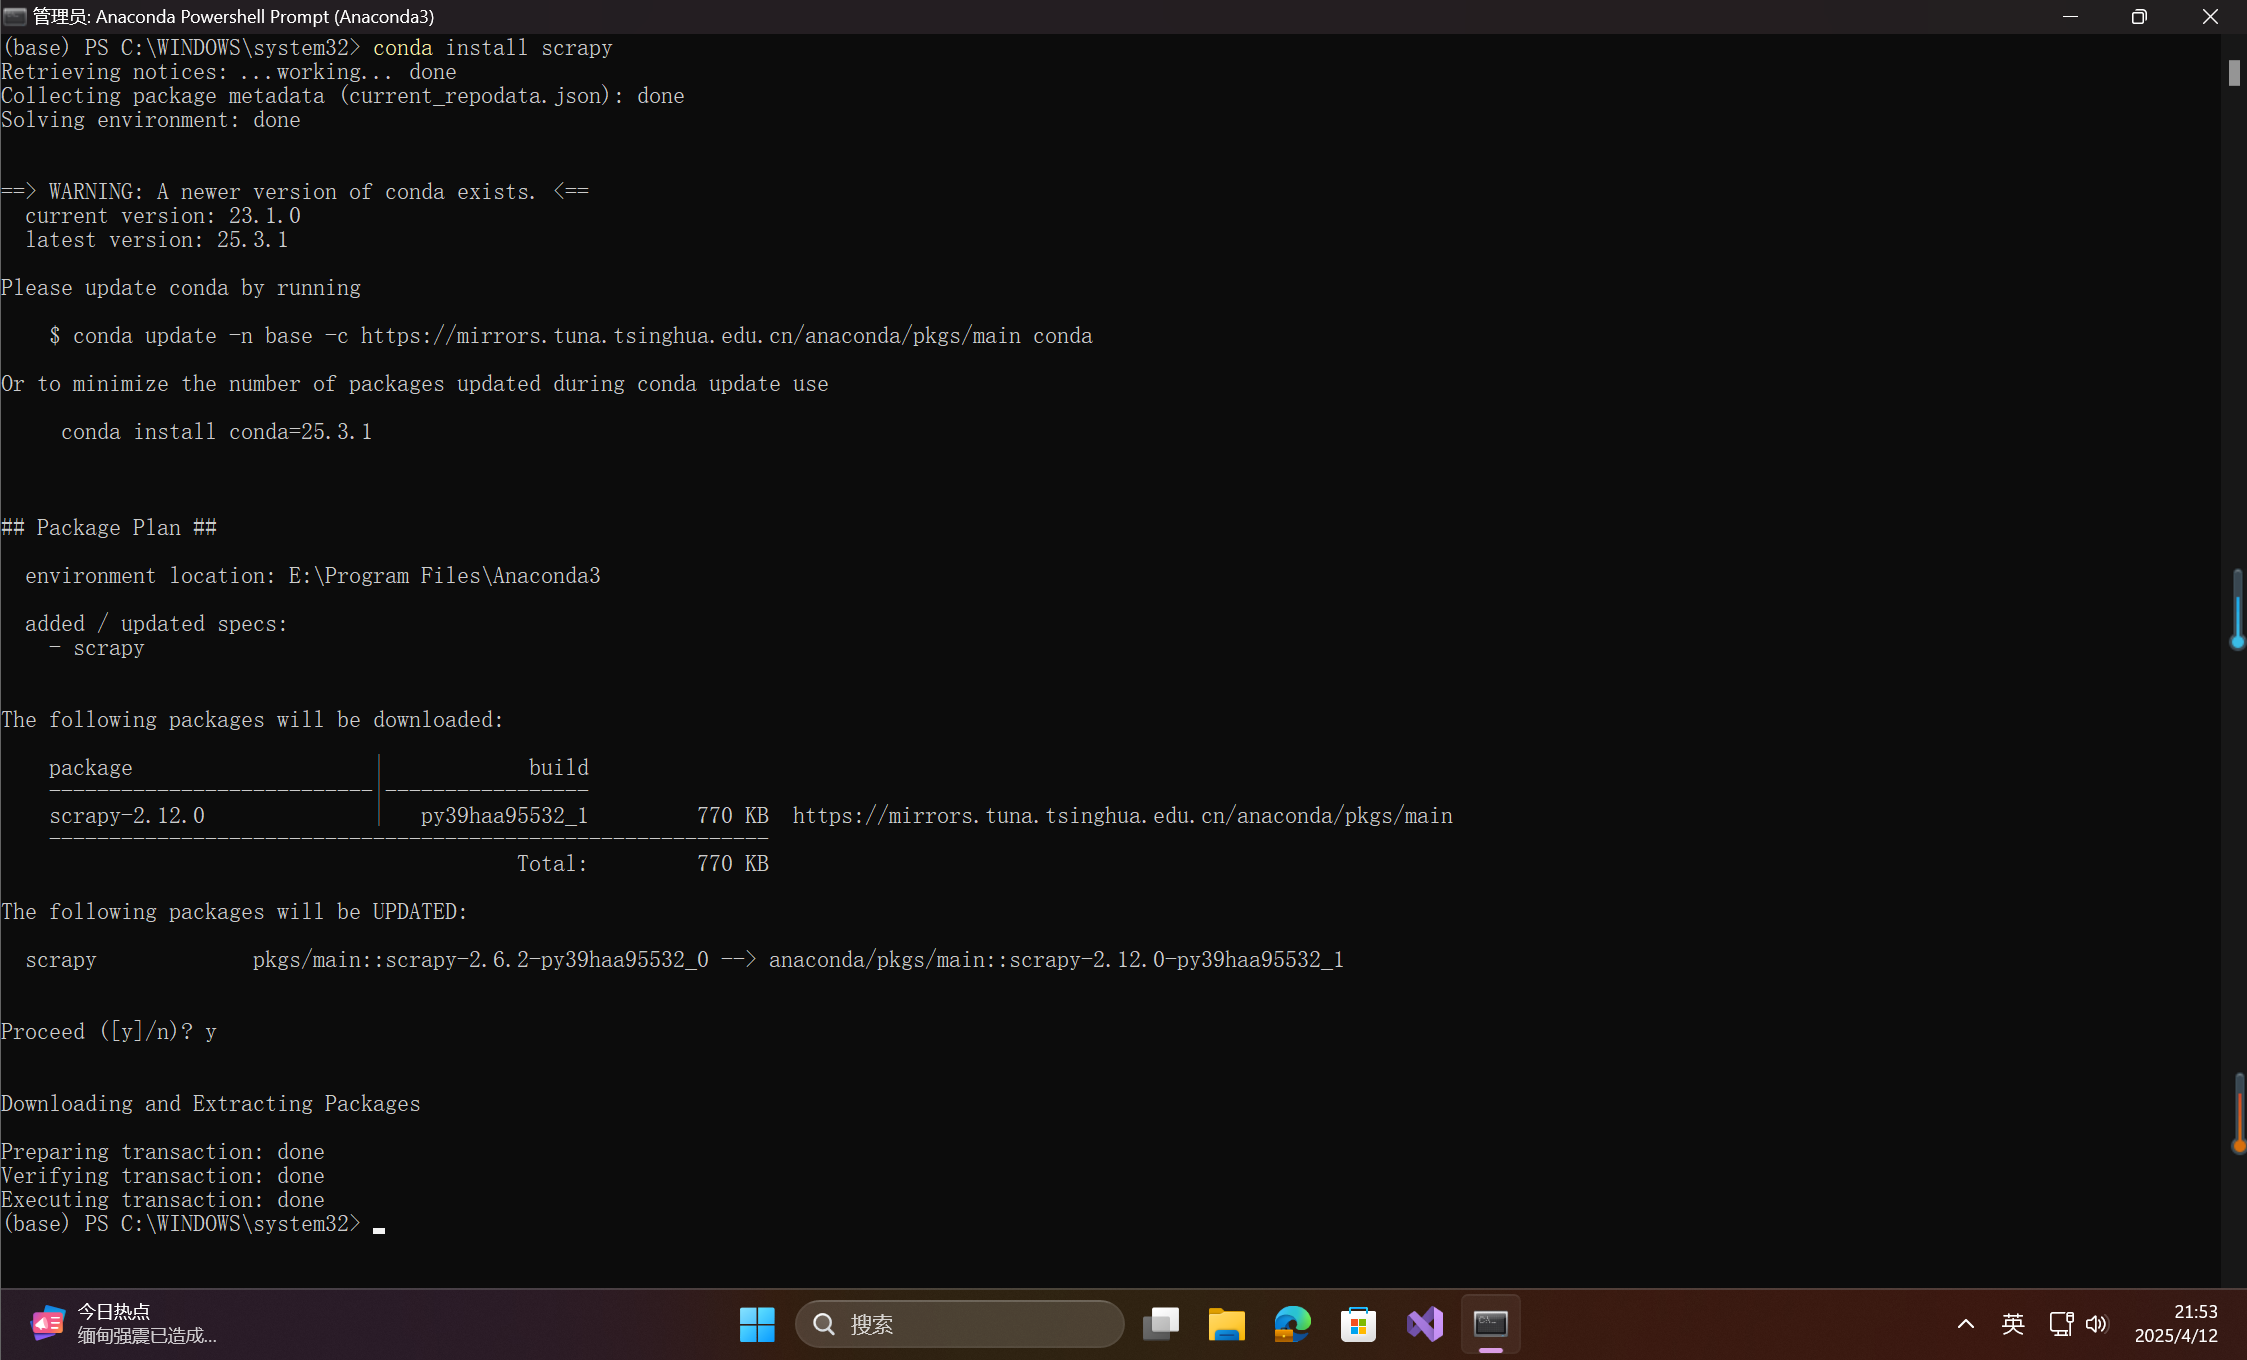
Task: Click the terminal vertical scrollbar thumb
Action: (2234, 73)
